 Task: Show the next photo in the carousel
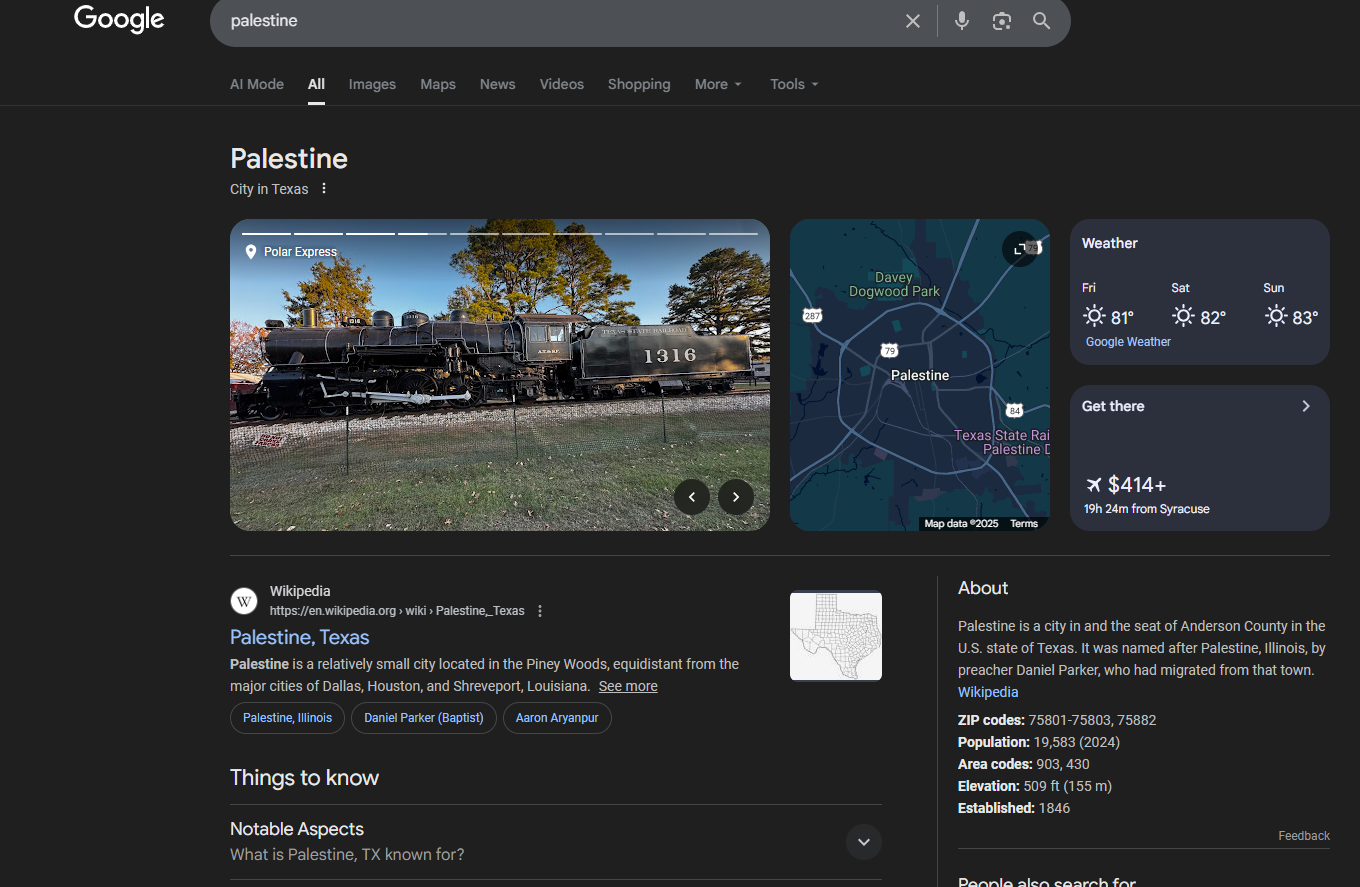[x=736, y=497]
